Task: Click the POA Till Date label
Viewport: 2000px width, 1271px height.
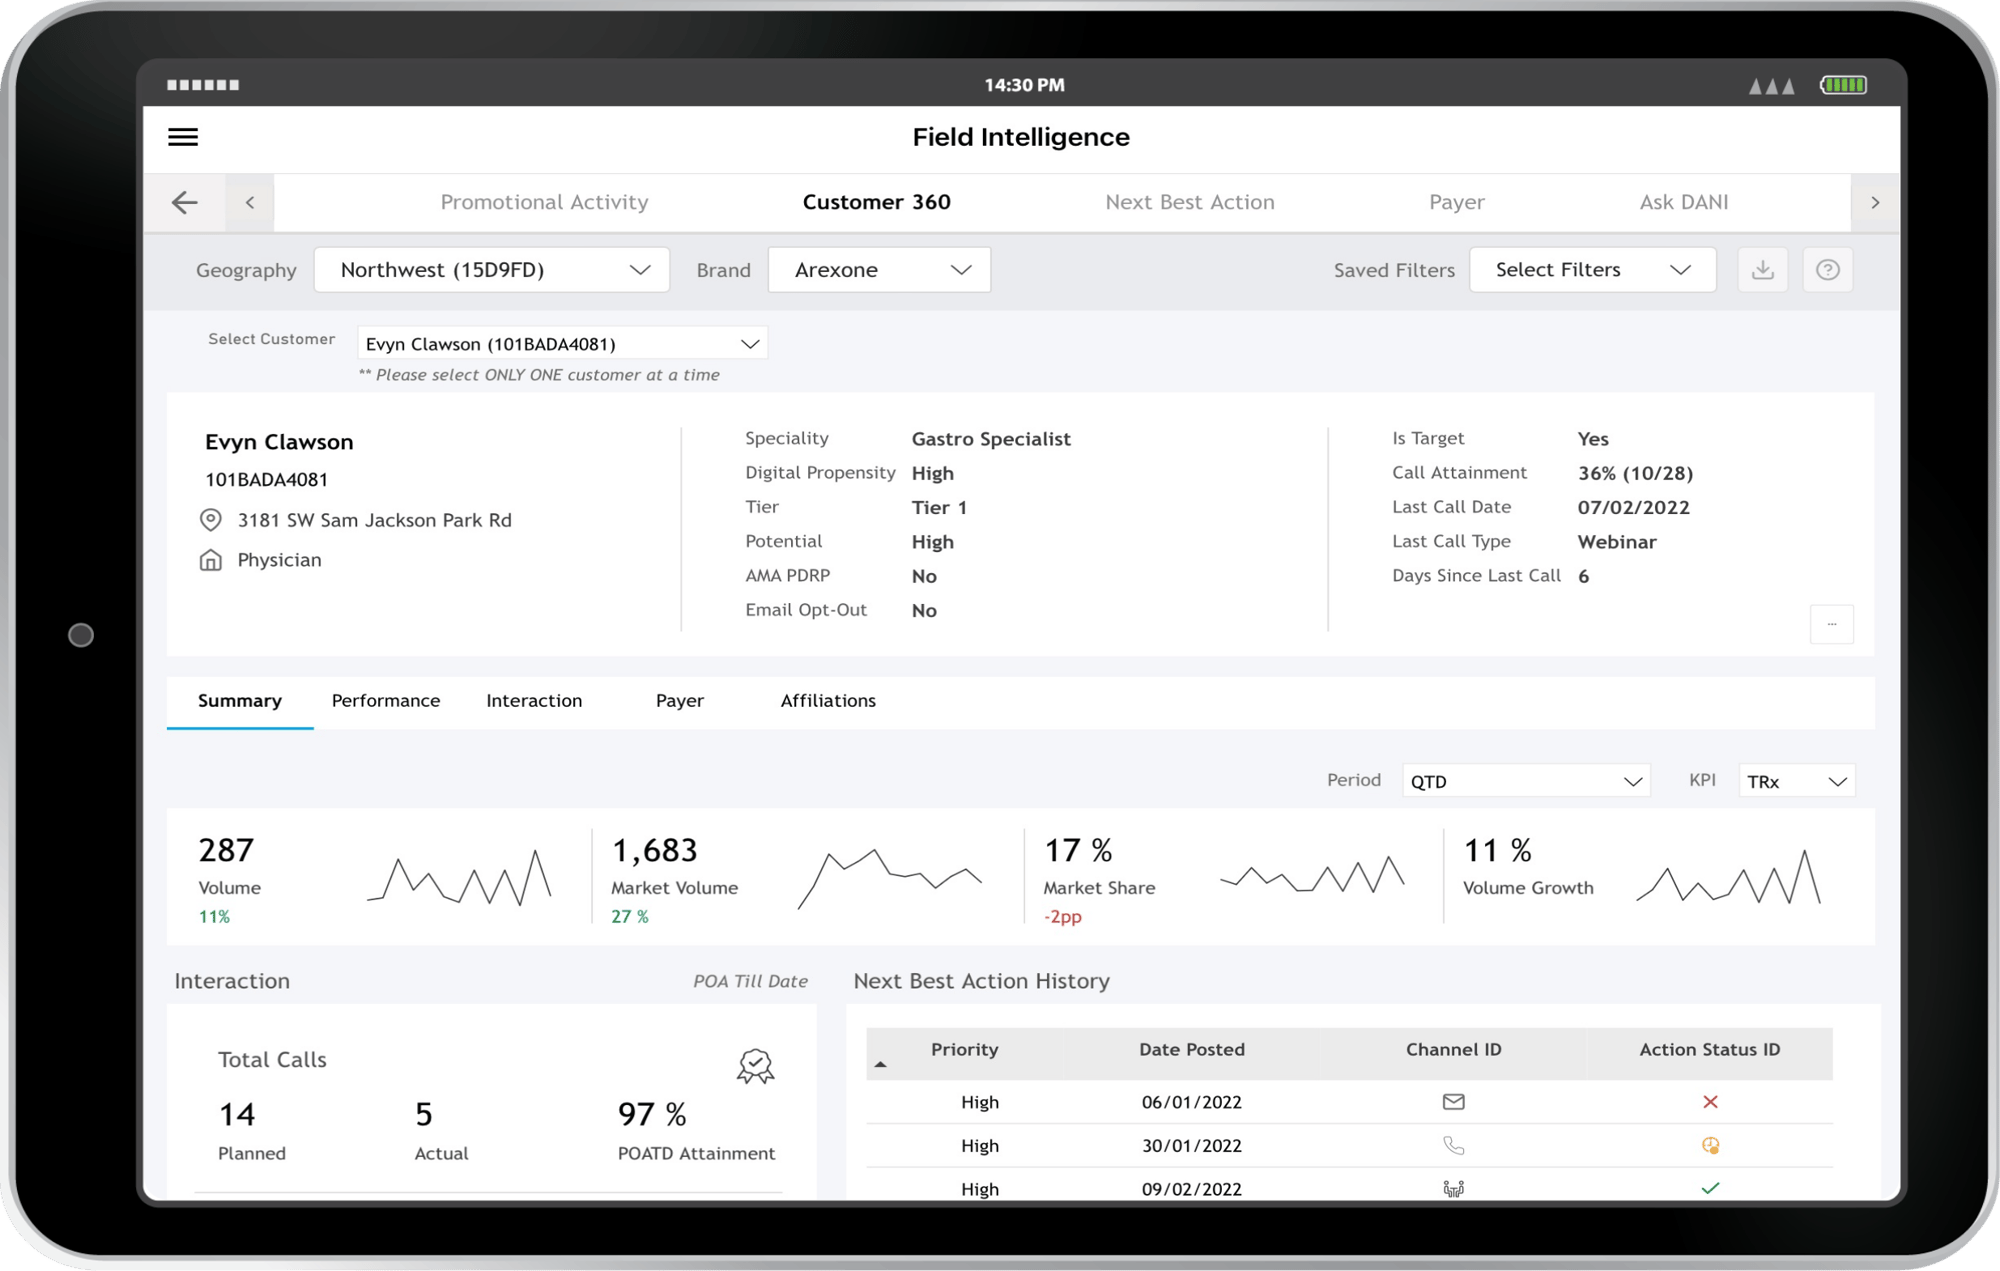Action: point(750,982)
